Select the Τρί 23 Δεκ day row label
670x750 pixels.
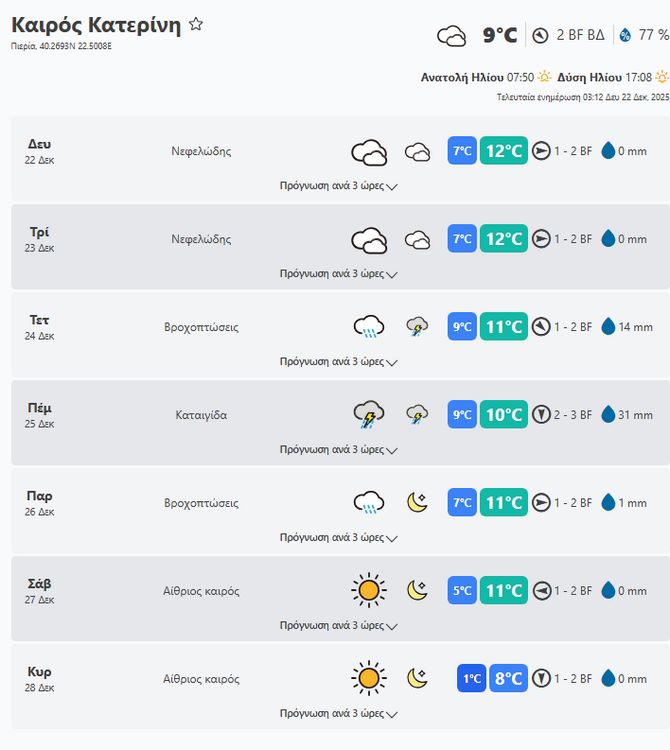(x=40, y=239)
